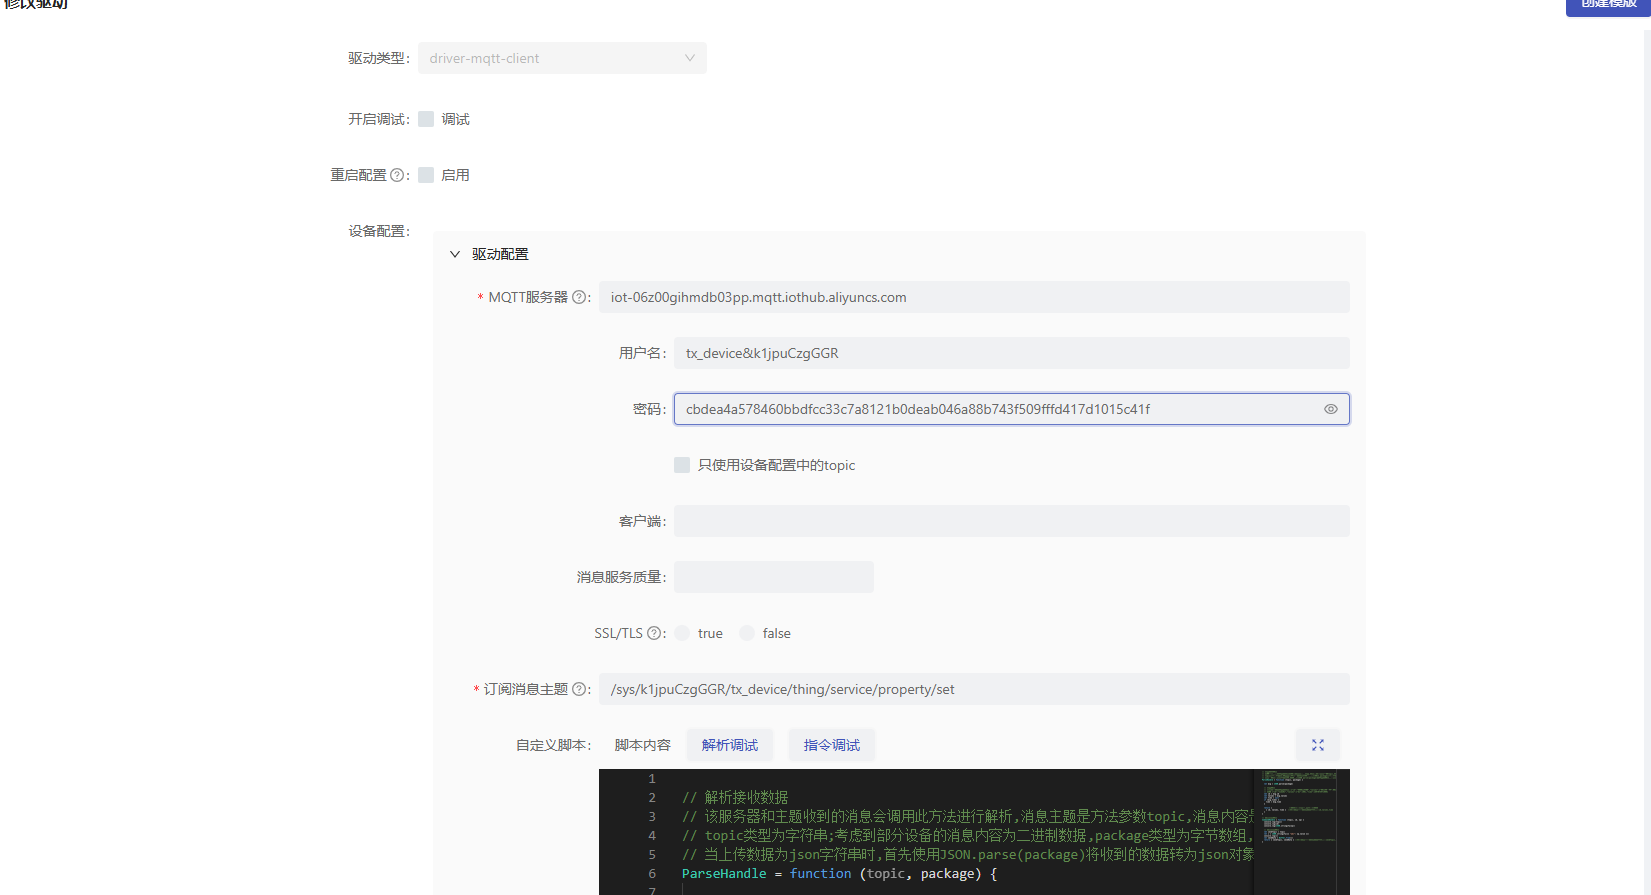Click the MQTT服务器 address input field
Viewport: 1651px width, 895px height.
click(974, 297)
